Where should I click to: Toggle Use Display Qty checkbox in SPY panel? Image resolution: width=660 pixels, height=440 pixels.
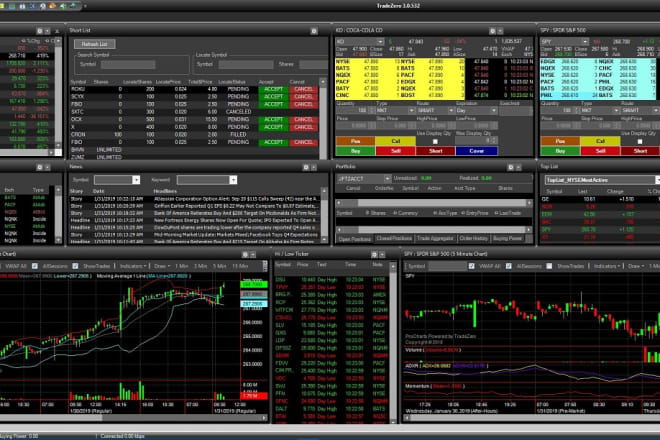(x=640, y=141)
